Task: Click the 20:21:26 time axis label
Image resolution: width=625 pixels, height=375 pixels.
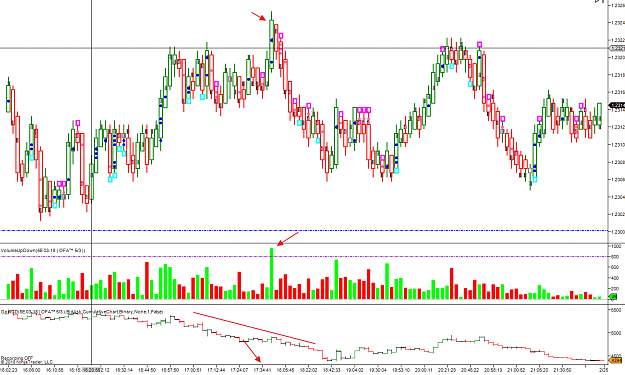Action: 447,370
